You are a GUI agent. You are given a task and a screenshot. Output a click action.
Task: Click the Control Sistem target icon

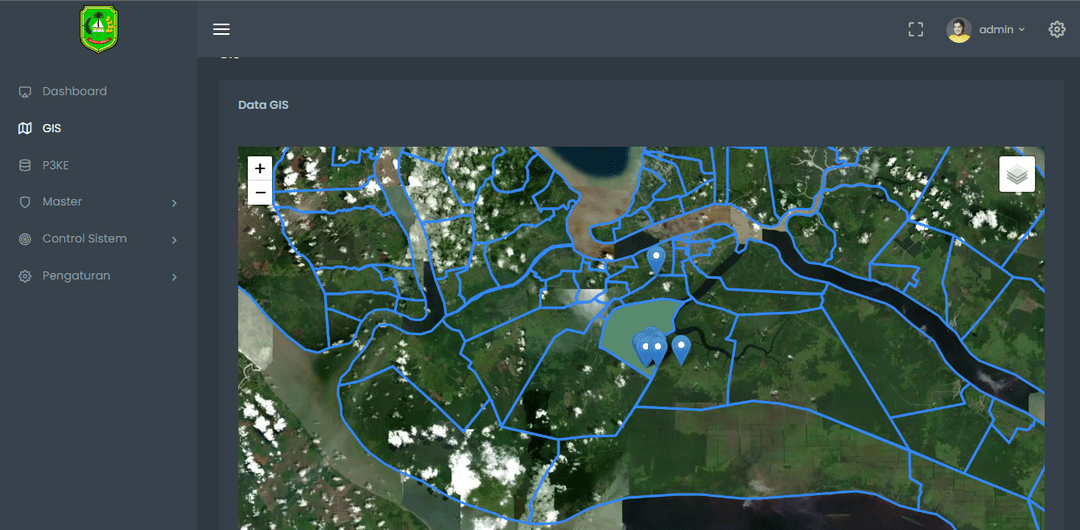(25, 239)
